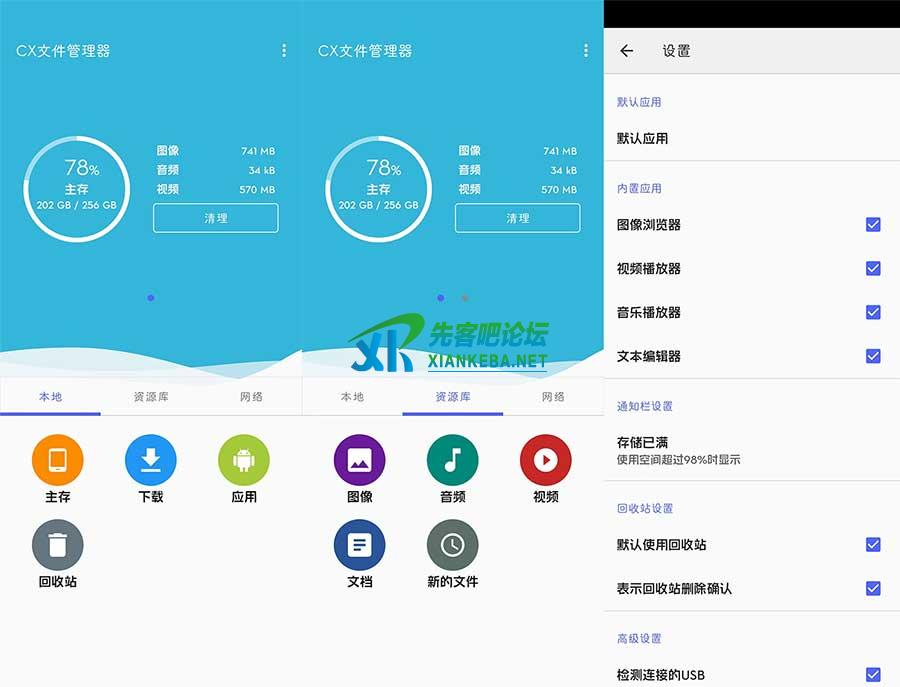Open the 回收站 recycle bin icon
The width and height of the screenshot is (900, 687).
point(58,545)
